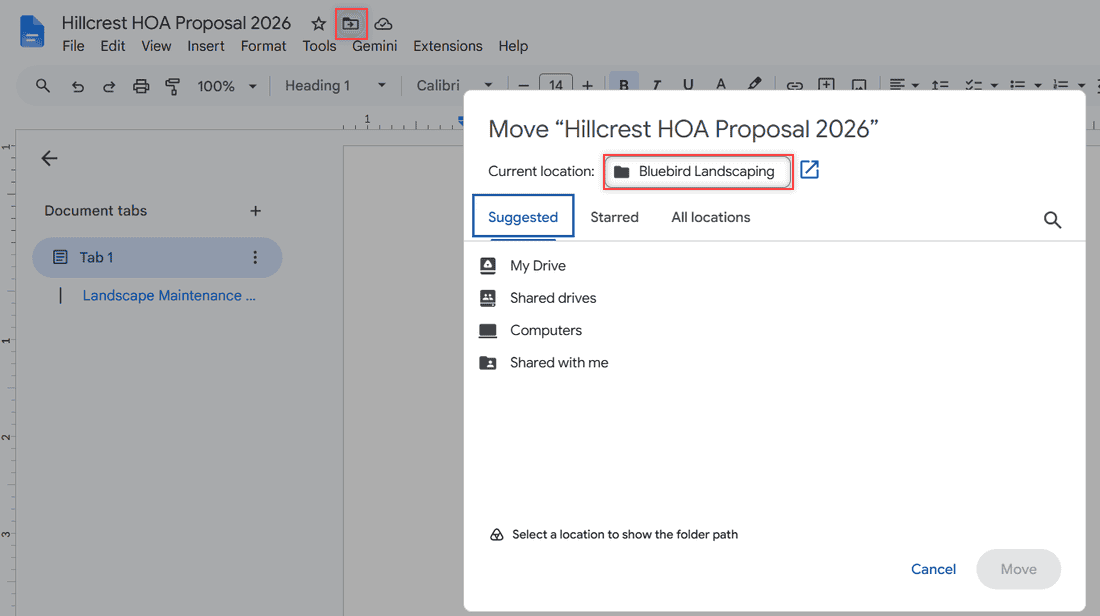1100x616 pixels.
Task: Add a new document tab
Action: point(255,211)
